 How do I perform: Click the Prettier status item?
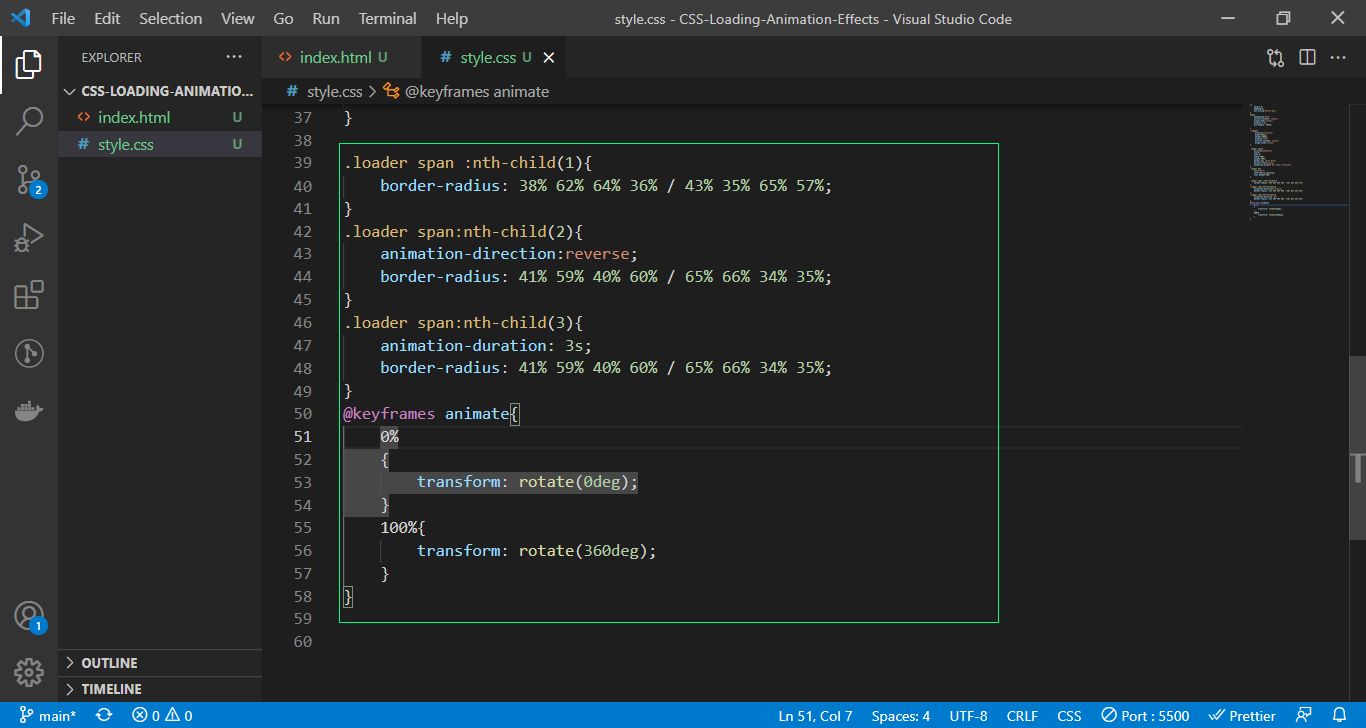tap(1242, 716)
